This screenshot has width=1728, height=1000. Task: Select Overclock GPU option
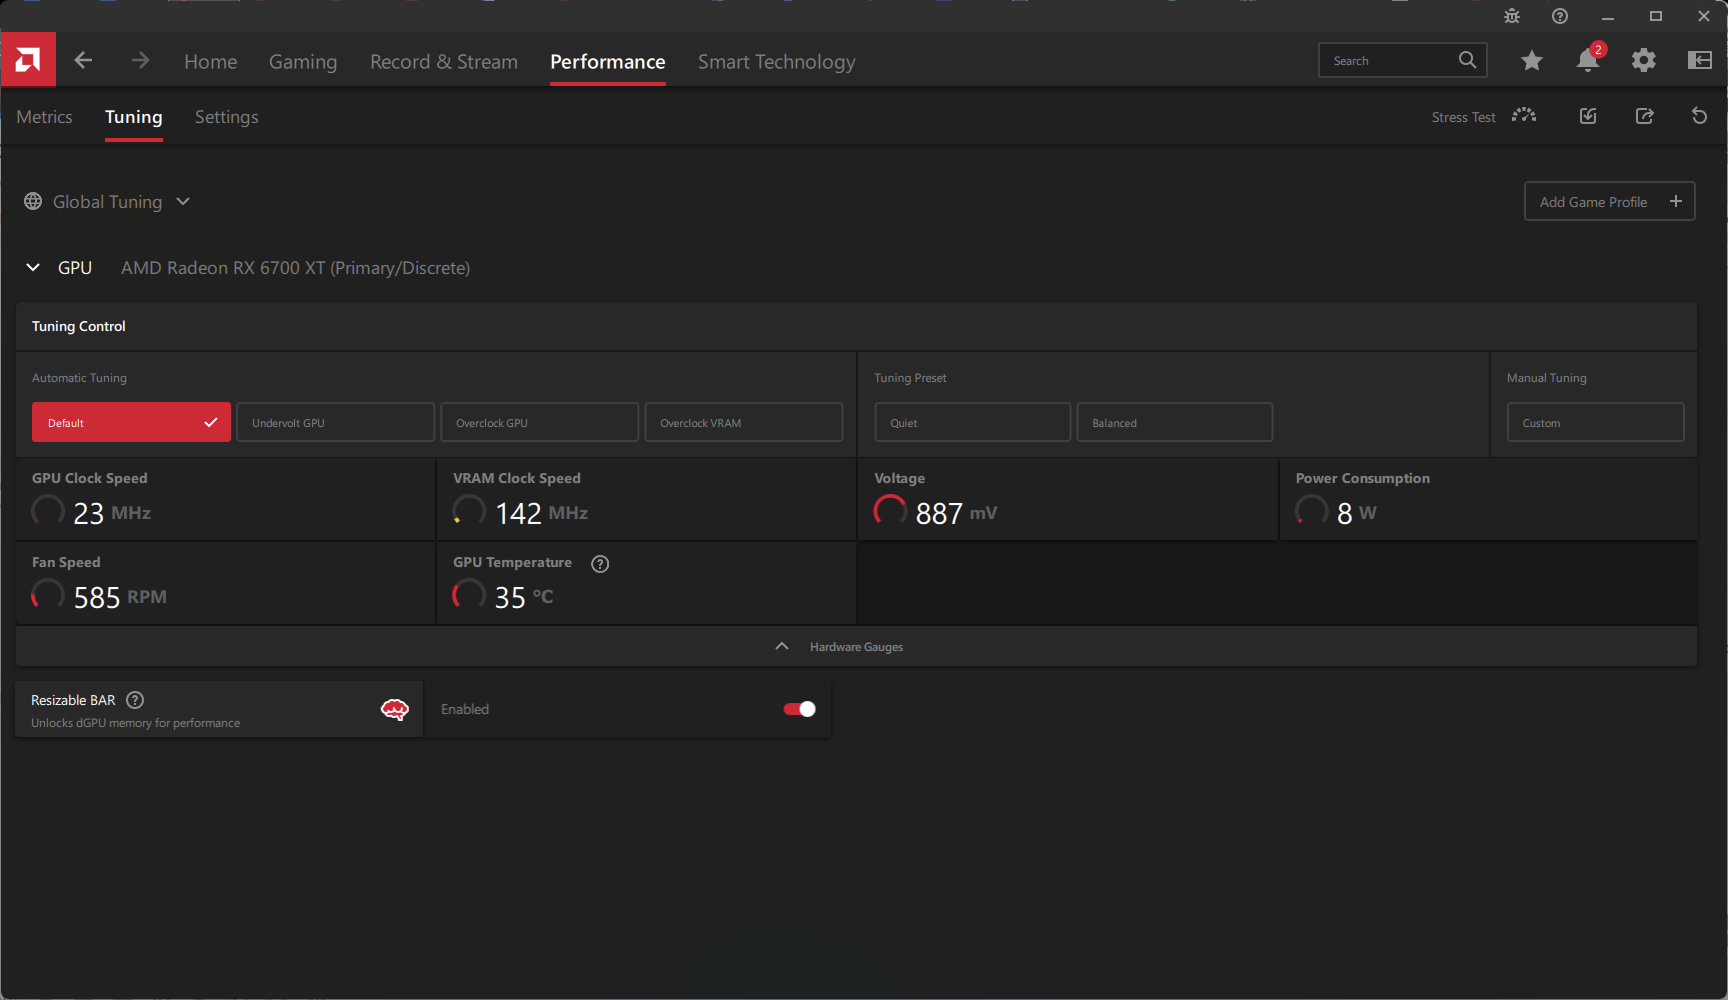point(539,422)
